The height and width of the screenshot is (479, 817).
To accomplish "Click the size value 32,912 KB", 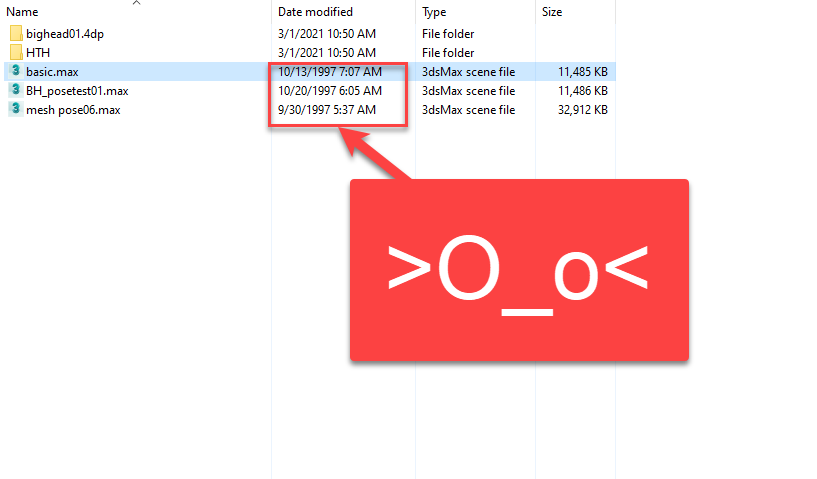I will (x=583, y=110).
